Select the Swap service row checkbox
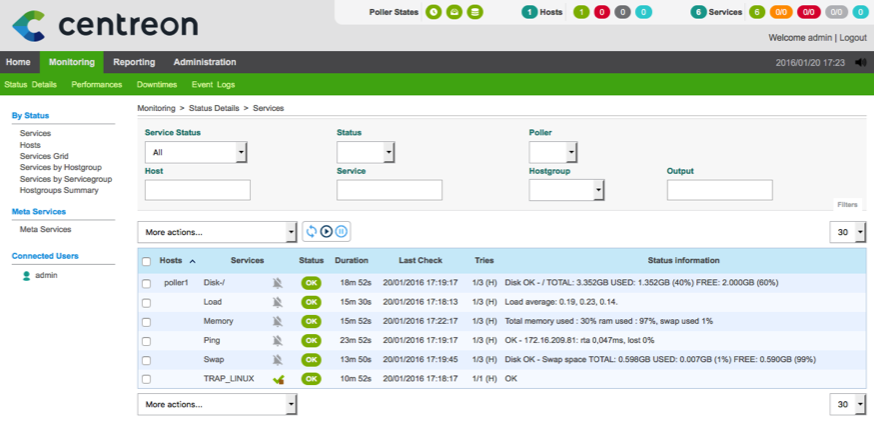This screenshot has height=434, width=874. click(x=146, y=360)
